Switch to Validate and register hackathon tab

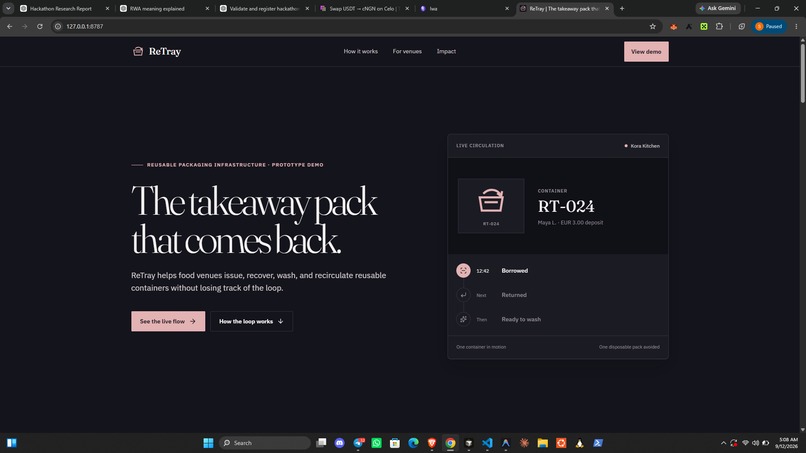coord(264,9)
